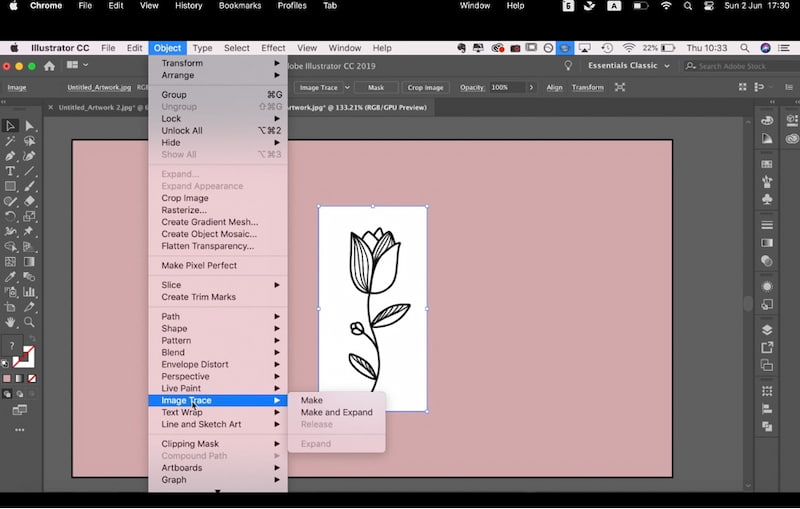The image size is (800, 509).
Task: Select the Eyedropper tool
Action: click(x=10, y=276)
